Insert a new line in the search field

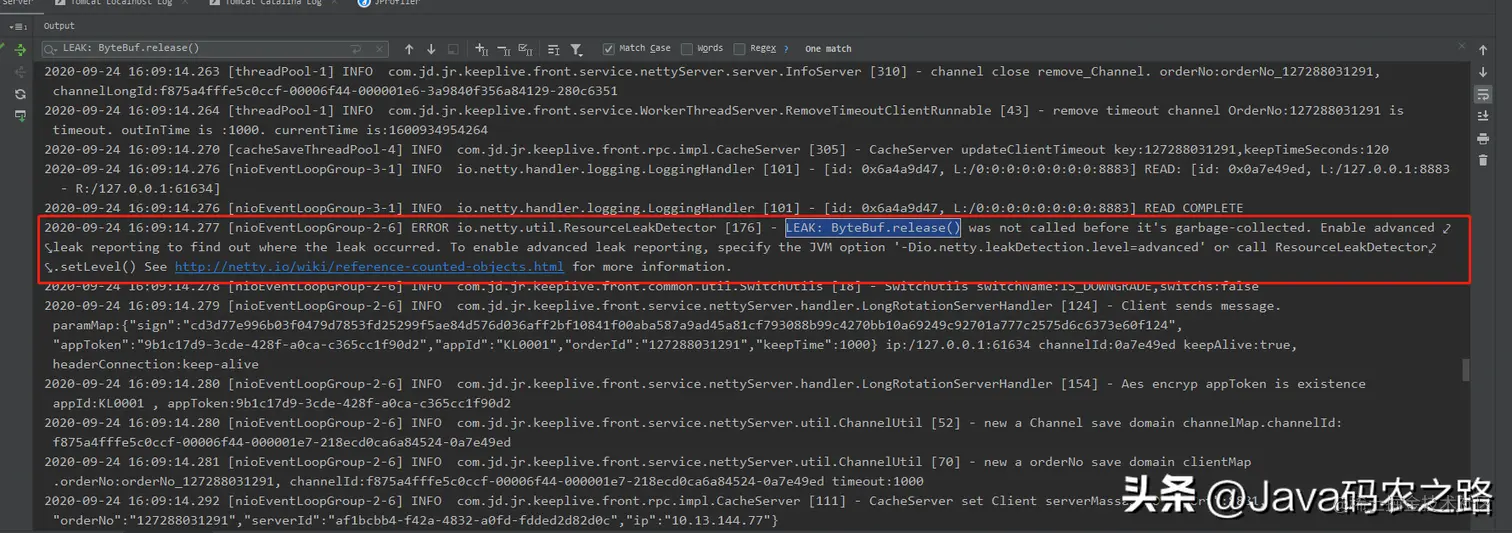[x=357, y=49]
